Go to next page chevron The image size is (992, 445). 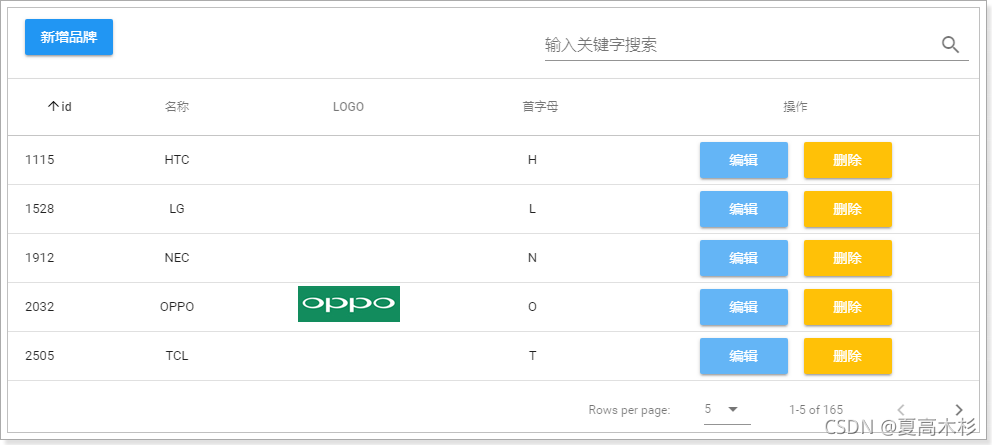click(959, 410)
